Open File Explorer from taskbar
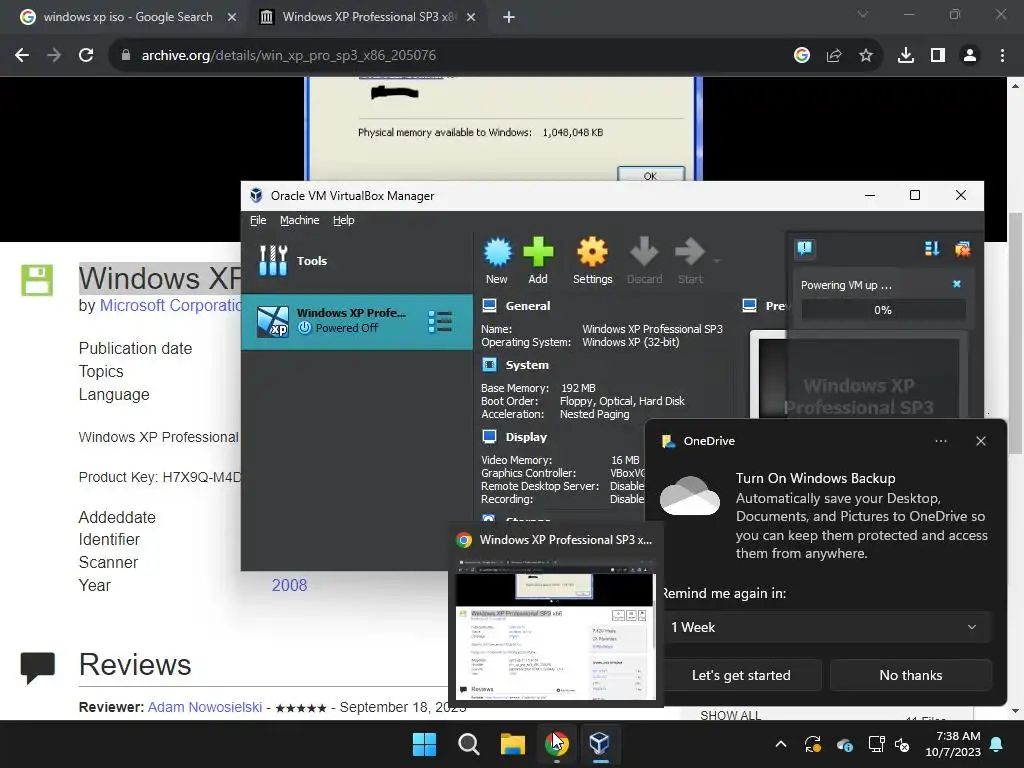1024x768 pixels. [x=513, y=744]
